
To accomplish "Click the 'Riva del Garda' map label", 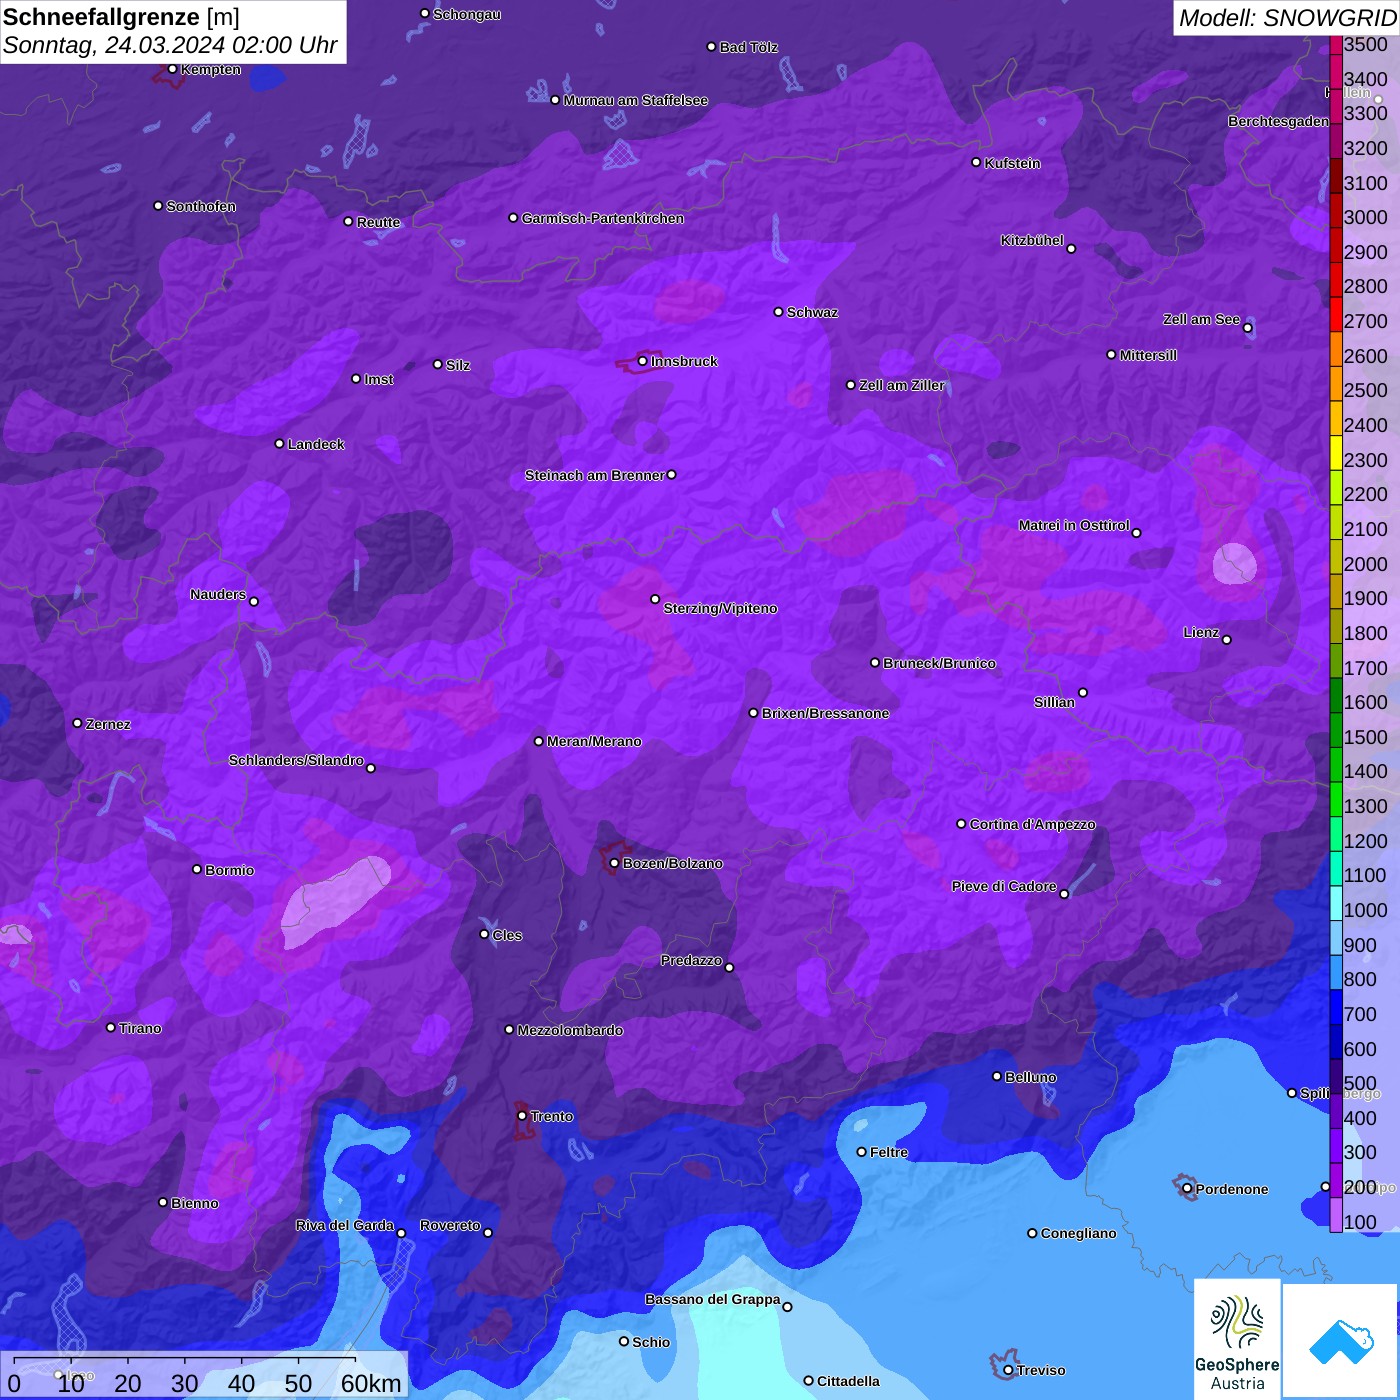I will point(345,1225).
